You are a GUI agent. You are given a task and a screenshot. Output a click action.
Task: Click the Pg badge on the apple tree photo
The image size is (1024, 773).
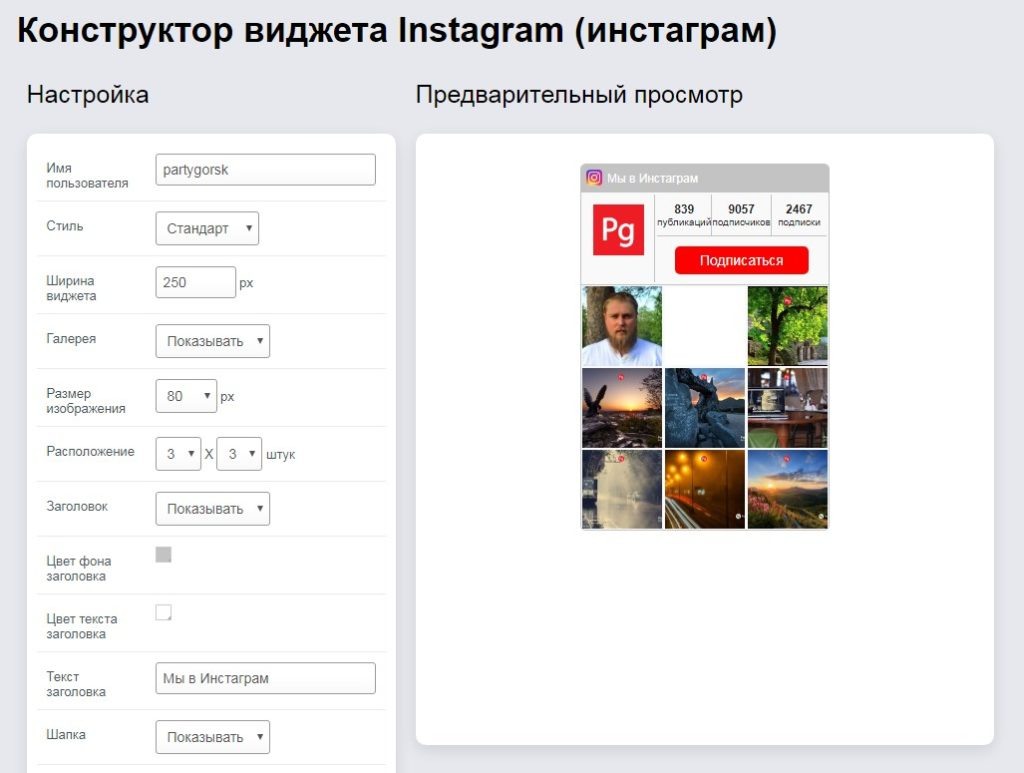click(x=785, y=301)
